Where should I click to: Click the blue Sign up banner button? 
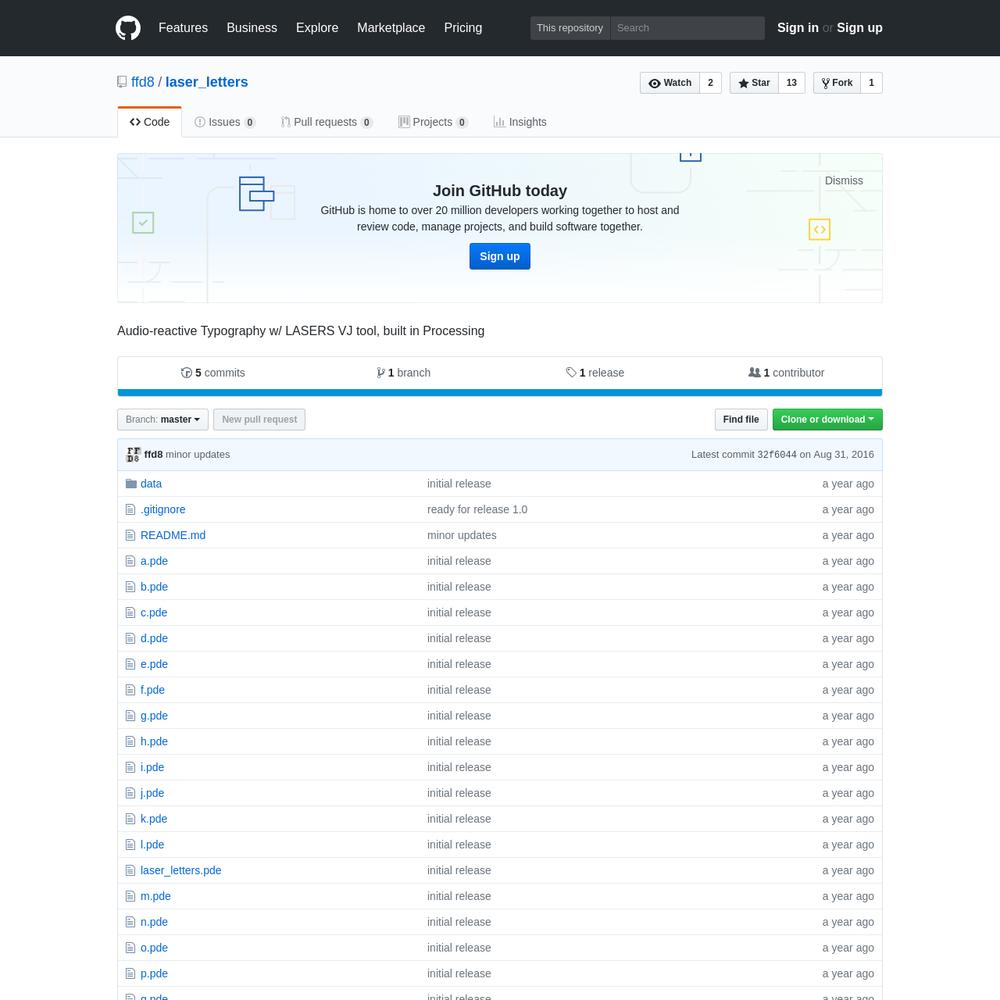[499, 256]
